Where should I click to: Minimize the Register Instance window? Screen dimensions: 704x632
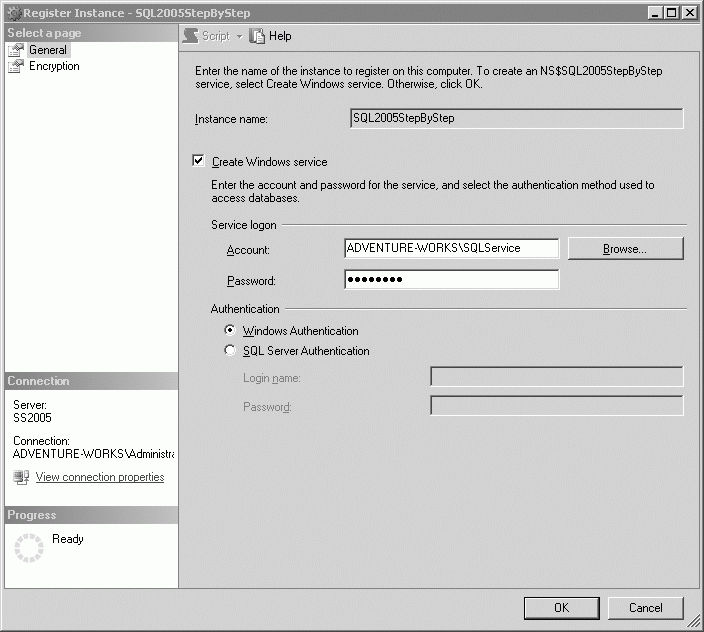tap(656, 13)
